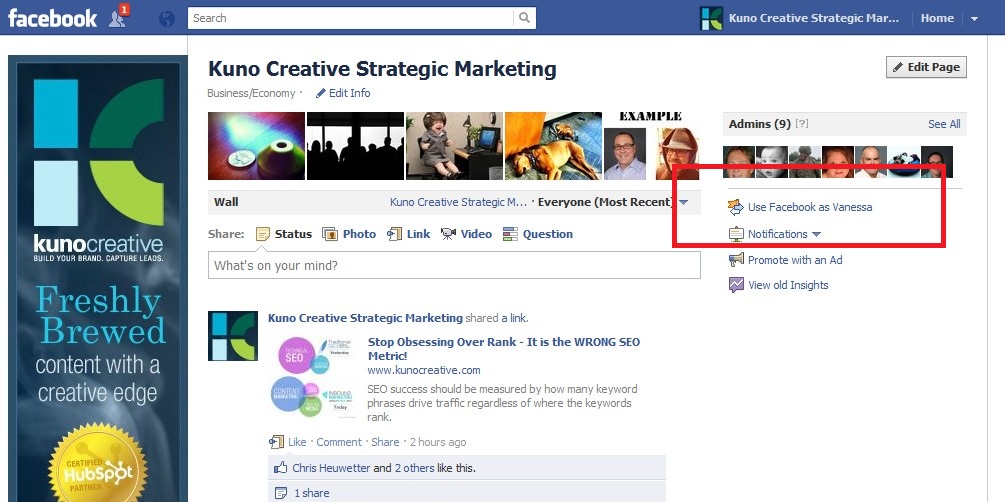Click the Edit Page button
This screenshot has height=502, width=1005.
(x=926, y=67)
